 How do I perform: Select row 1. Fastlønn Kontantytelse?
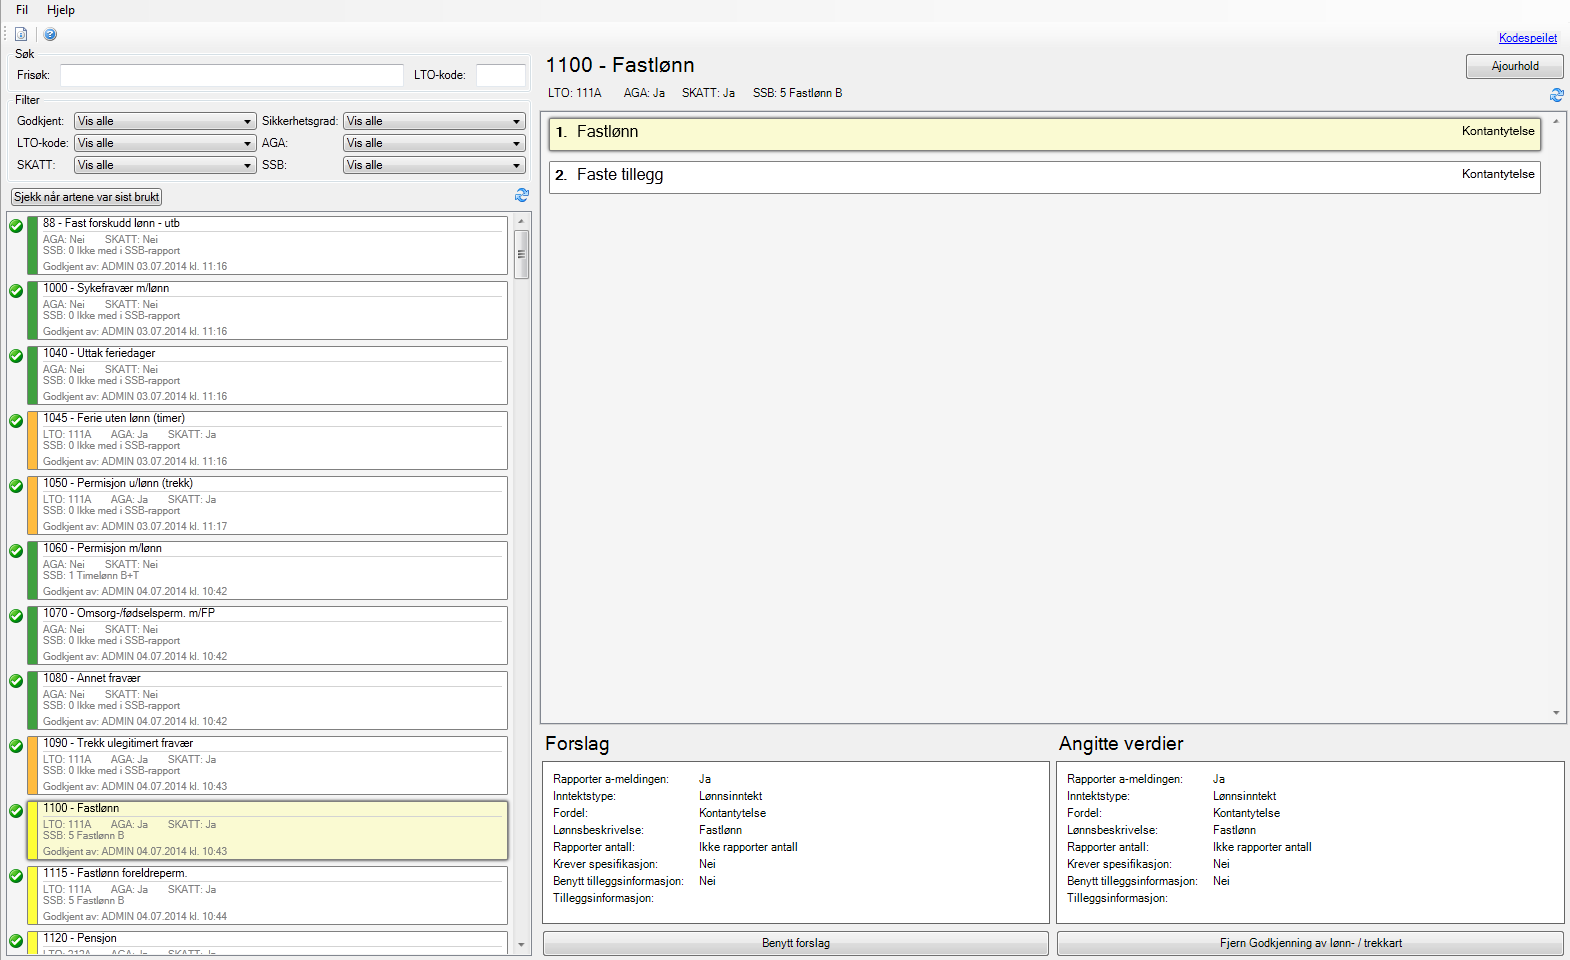(x=1045, y=134)
